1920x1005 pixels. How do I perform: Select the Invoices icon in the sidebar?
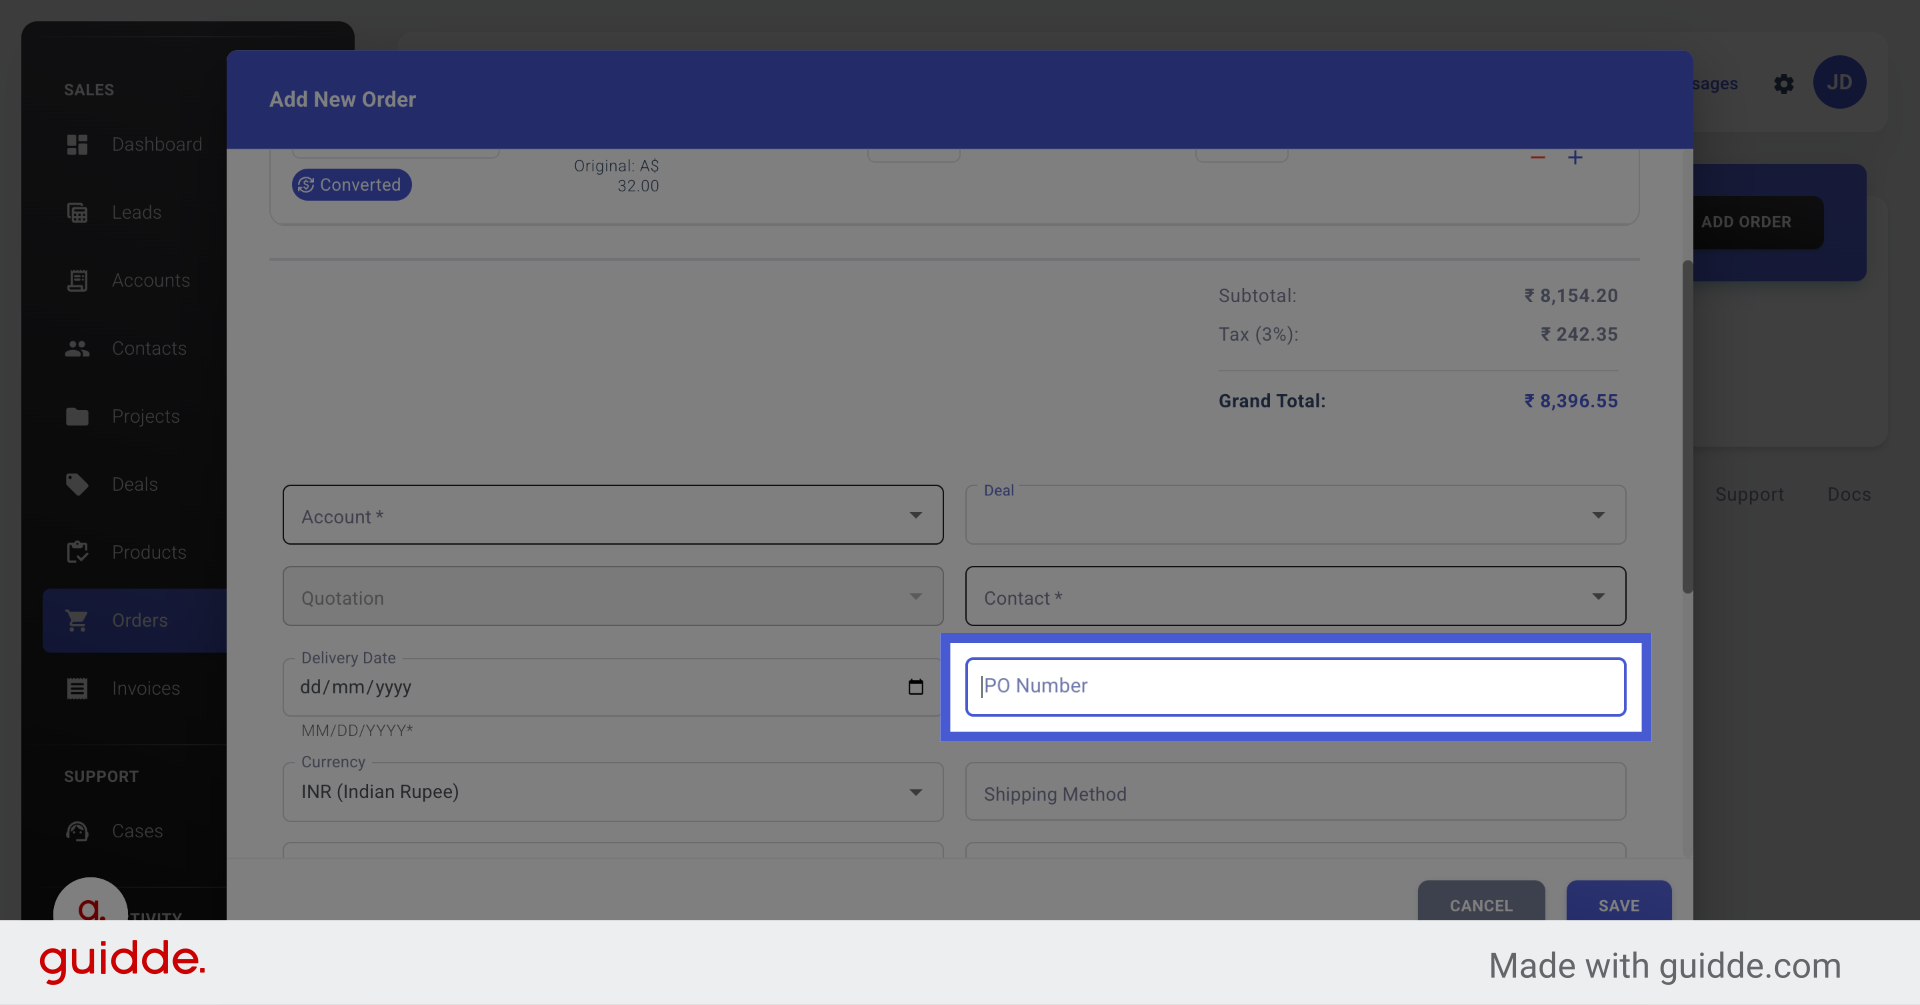click(x=77, y=688)
